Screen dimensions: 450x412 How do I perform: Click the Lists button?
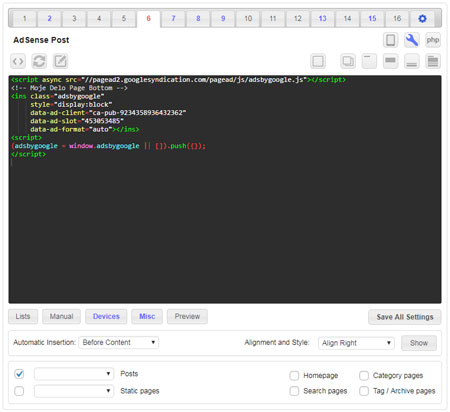click(x=23, y=316)
